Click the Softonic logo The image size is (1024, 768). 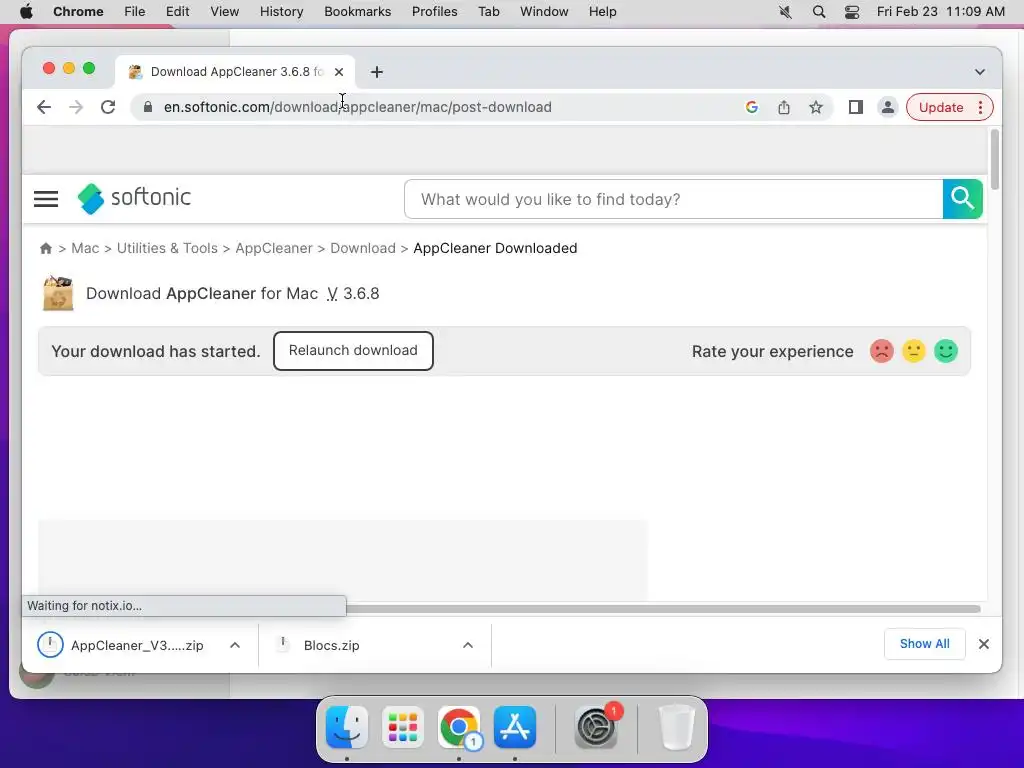135,198
